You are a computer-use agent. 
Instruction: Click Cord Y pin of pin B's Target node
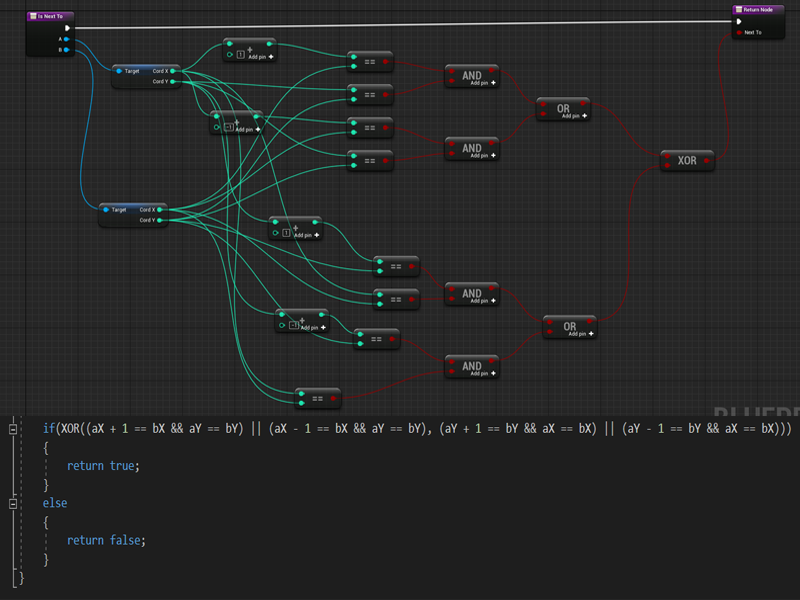coord(160,220)
